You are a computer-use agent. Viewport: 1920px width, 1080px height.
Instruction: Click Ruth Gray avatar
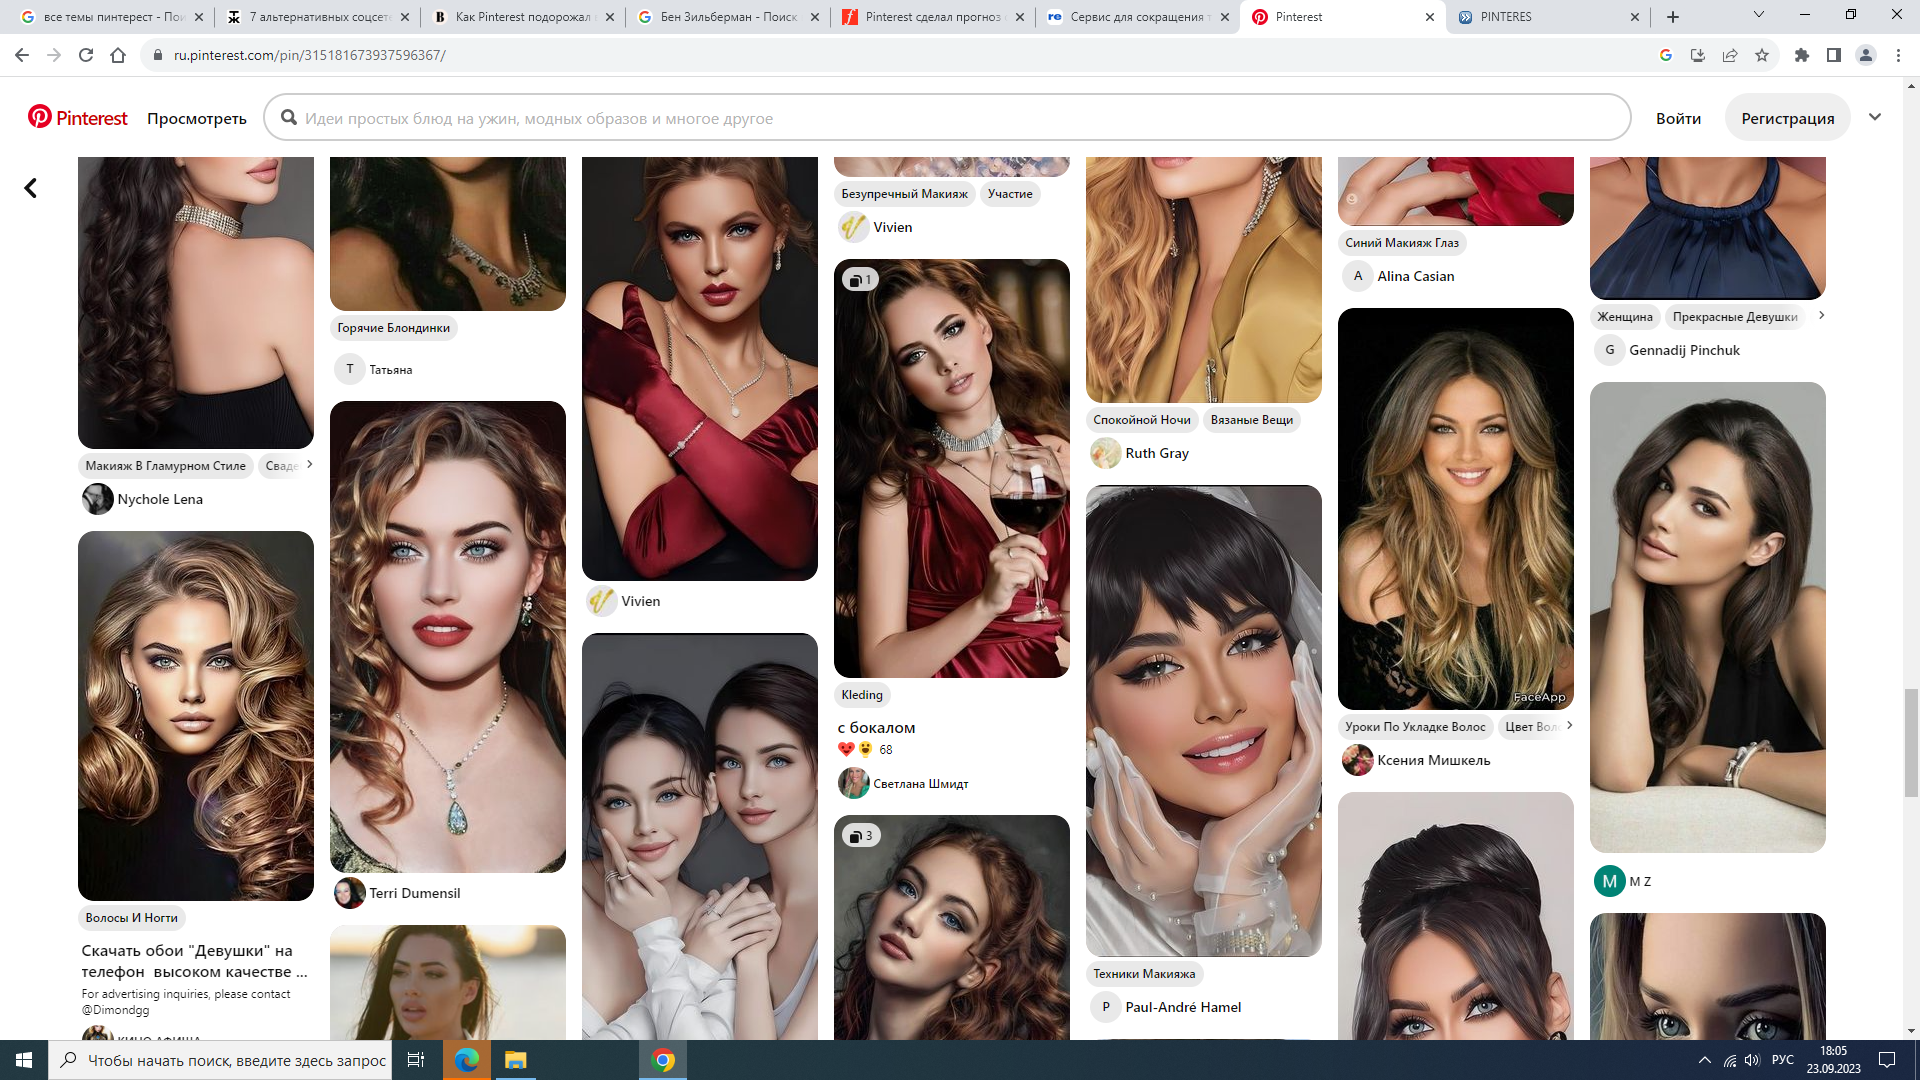pos(1106,453)
